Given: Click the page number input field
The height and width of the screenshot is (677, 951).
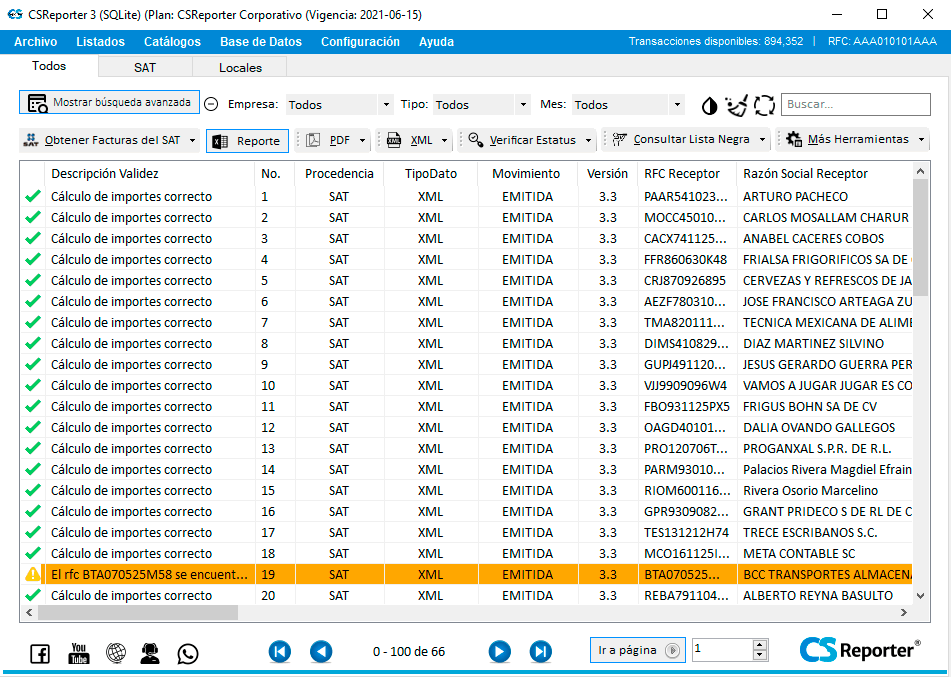Looking at the screenshot, I should 722,650.
